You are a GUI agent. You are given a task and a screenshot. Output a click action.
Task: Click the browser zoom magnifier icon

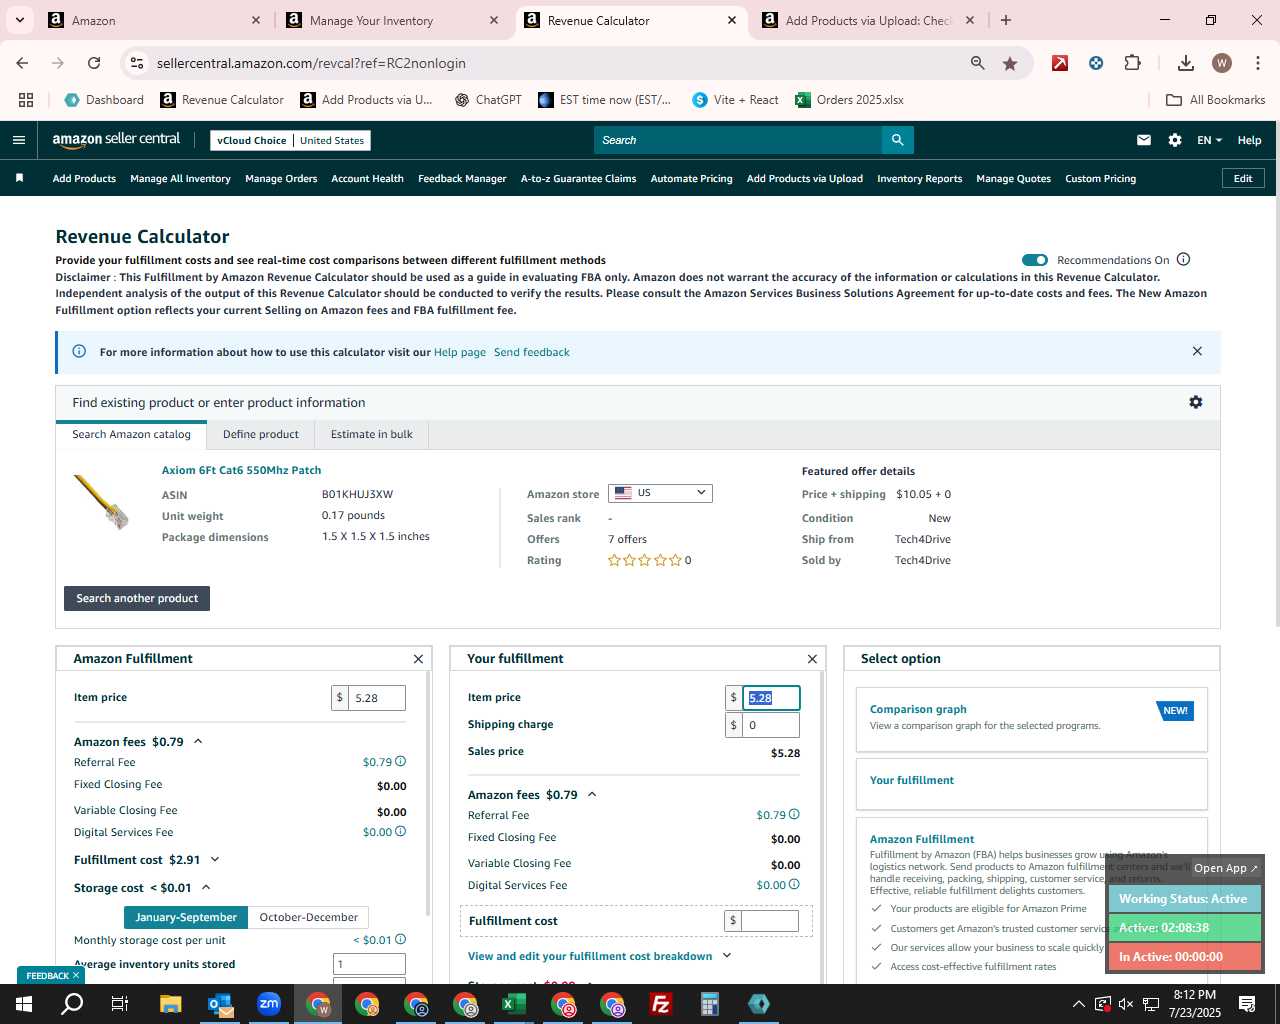tap(977, 63)
